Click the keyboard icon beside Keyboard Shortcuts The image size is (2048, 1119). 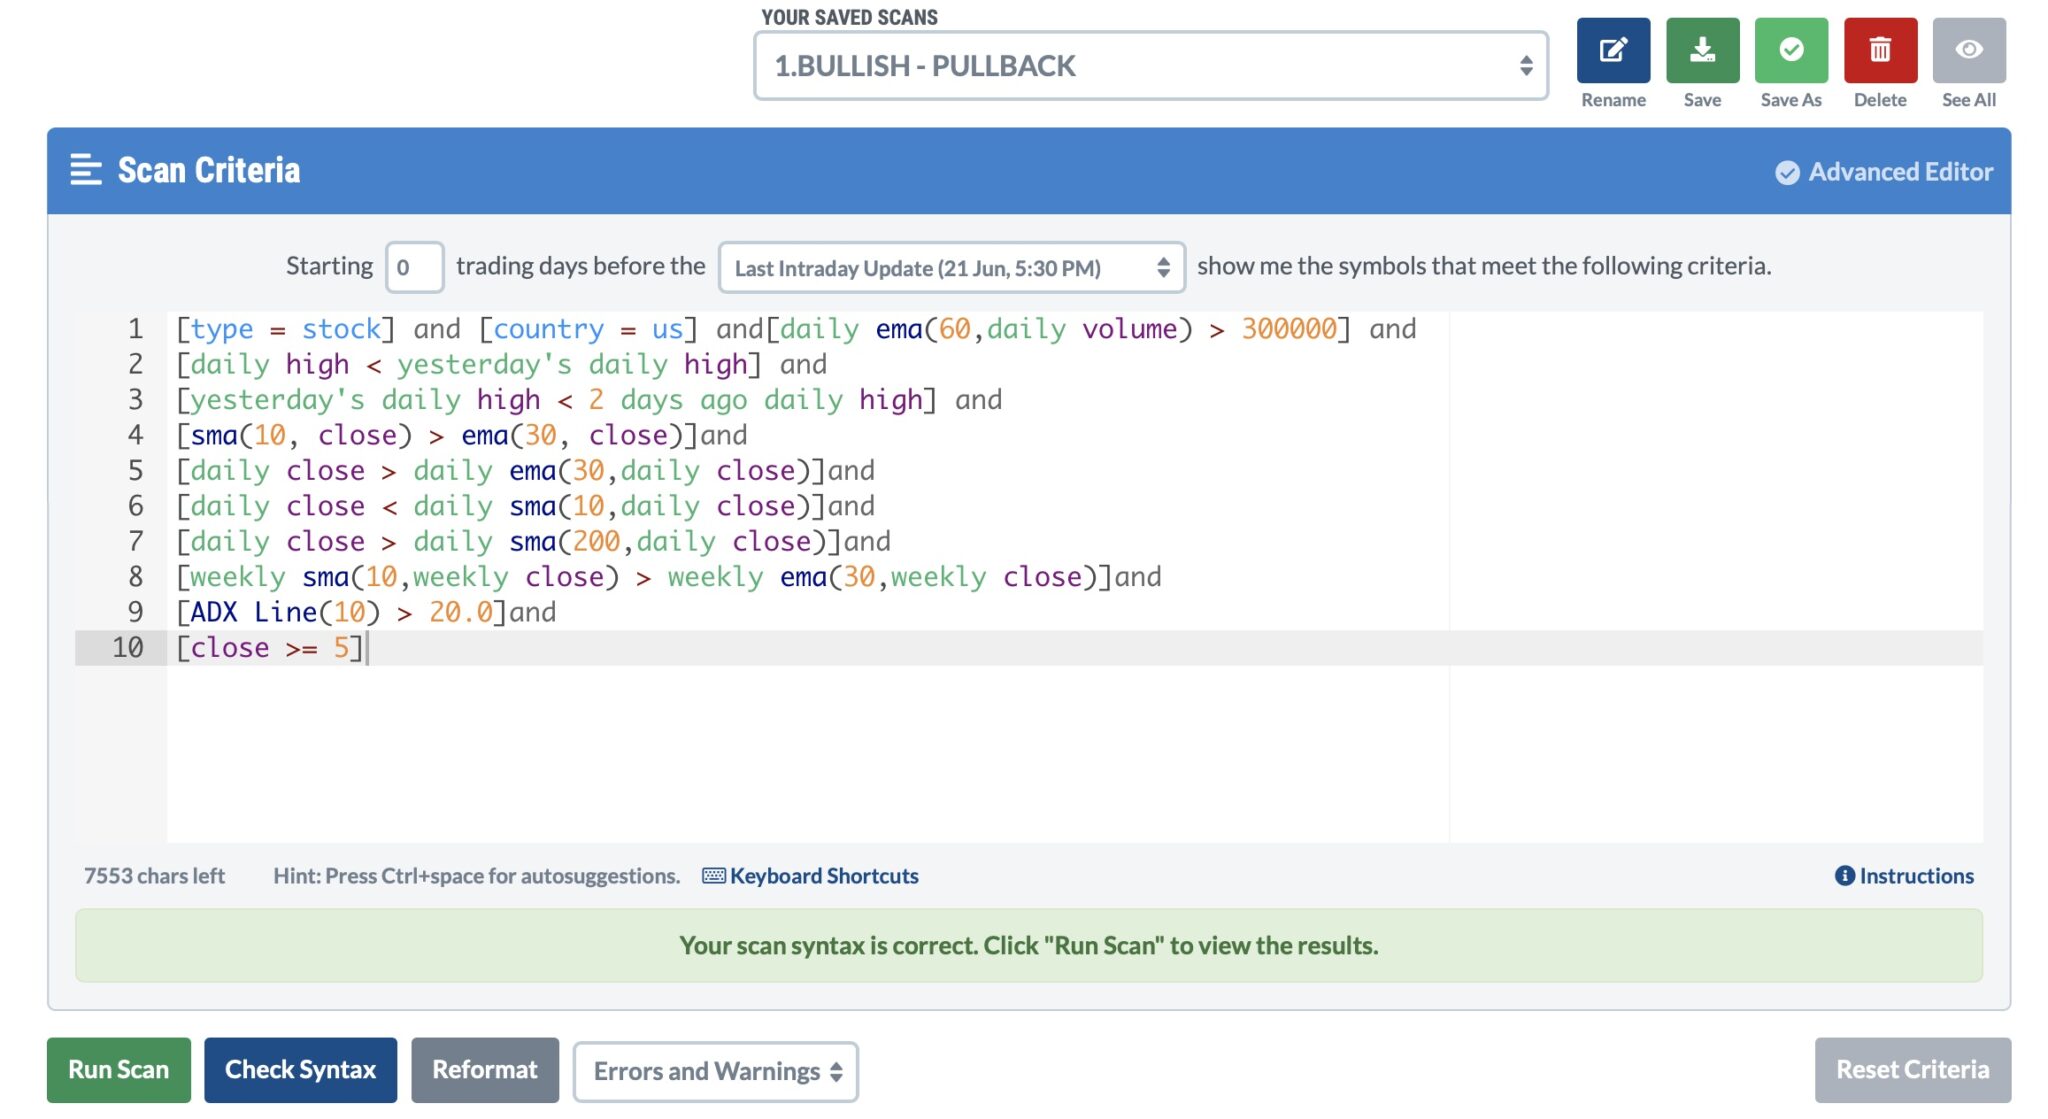click(x=714, y=876)
